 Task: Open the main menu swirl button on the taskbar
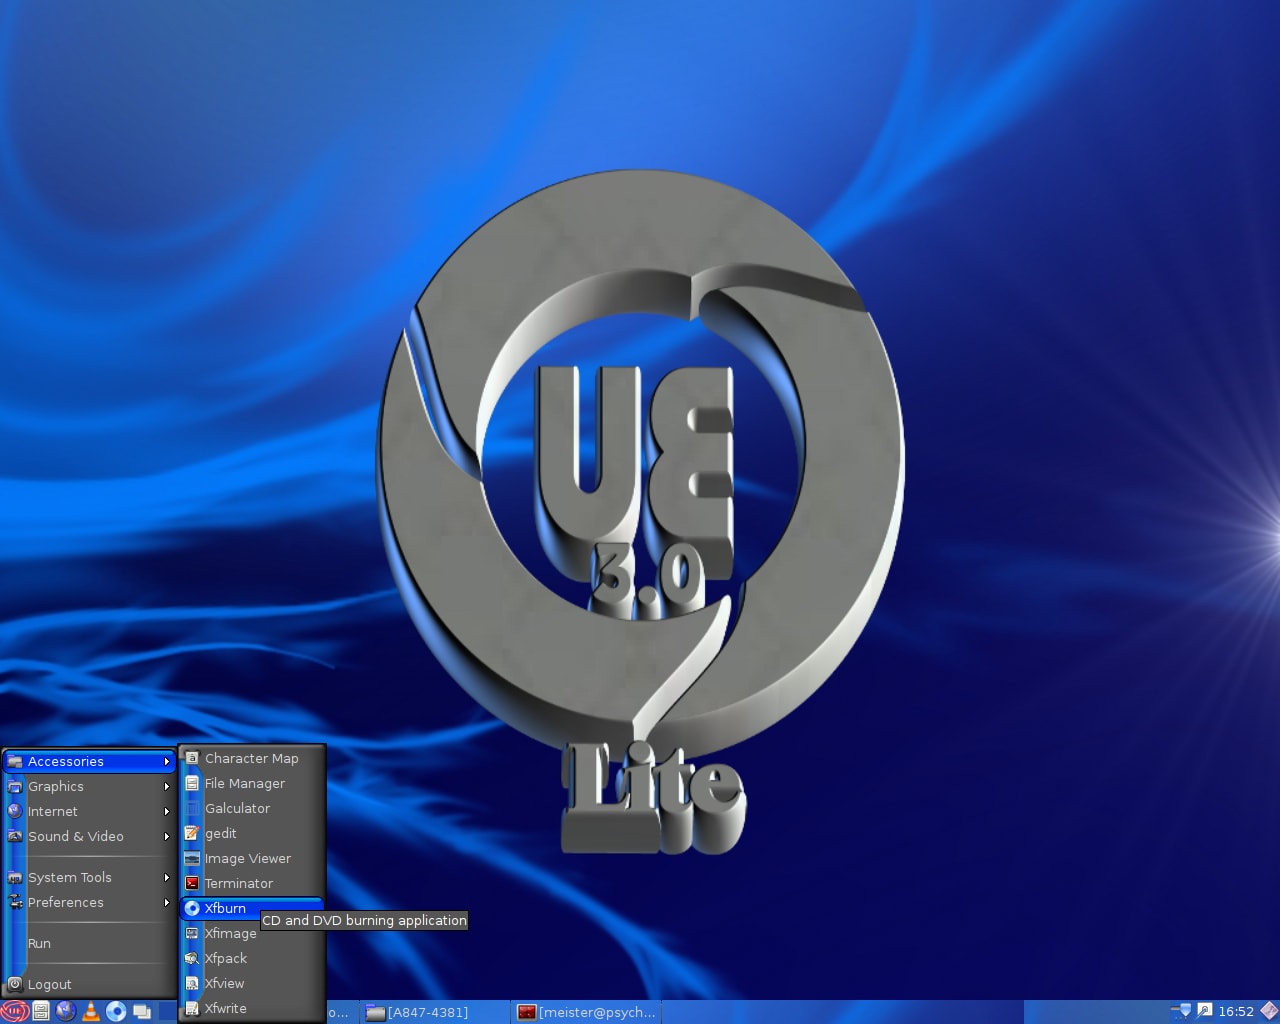coord(14,1011)
